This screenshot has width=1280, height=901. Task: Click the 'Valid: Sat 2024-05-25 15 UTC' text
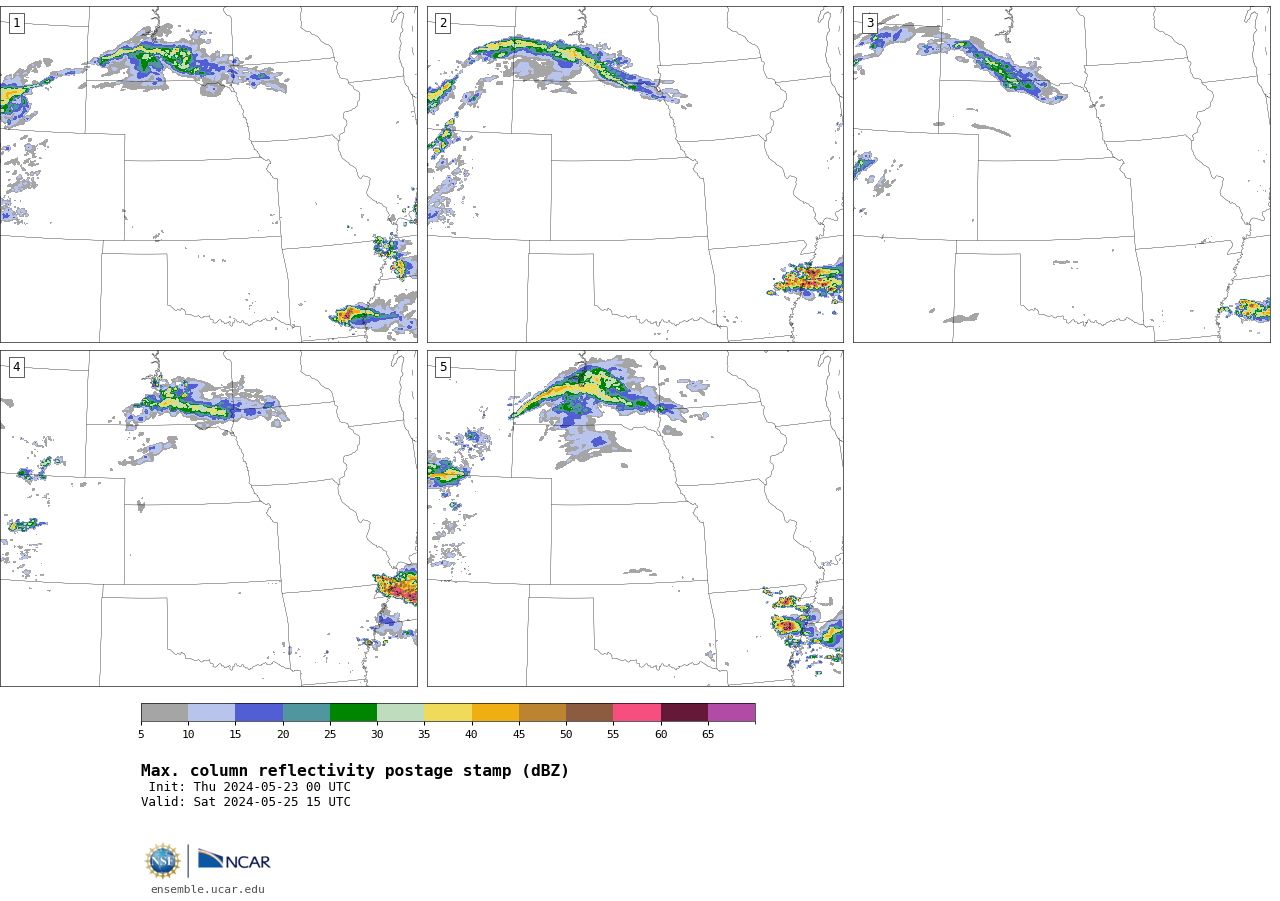[246, 802]
